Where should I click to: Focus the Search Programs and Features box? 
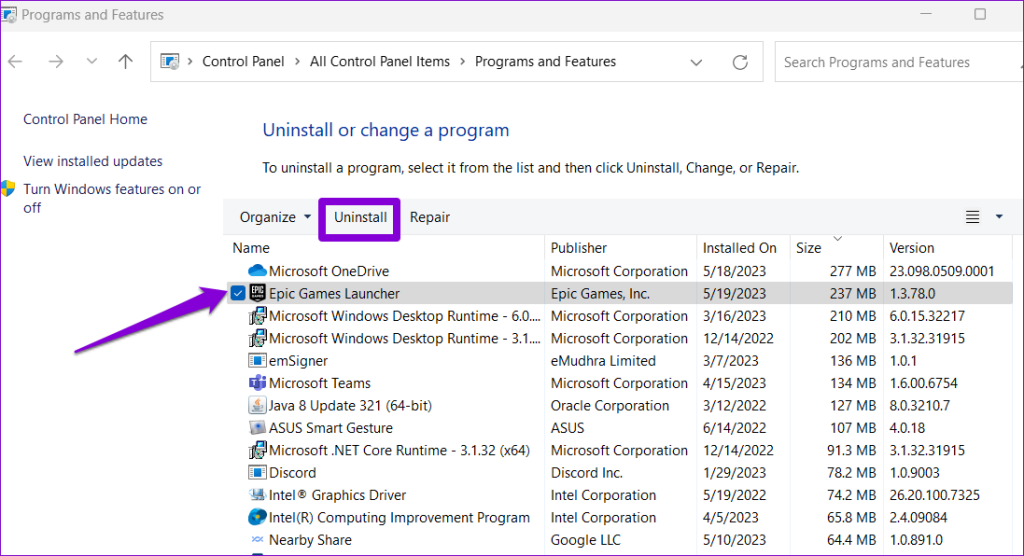(899, 62)
